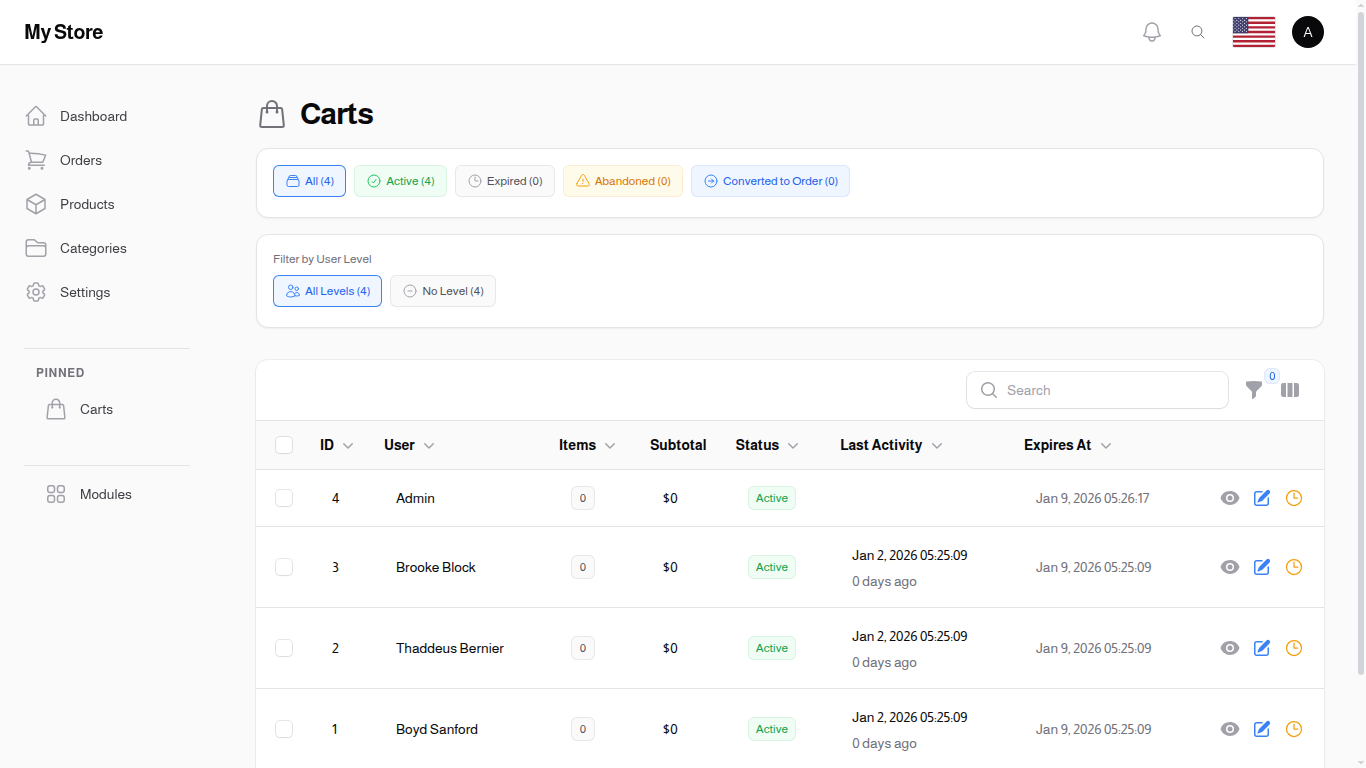Image resolution: width=1366 pixels, height=768 pixels.
Task: Open the table filter funnel icon
Action: tap(1253, 390)
